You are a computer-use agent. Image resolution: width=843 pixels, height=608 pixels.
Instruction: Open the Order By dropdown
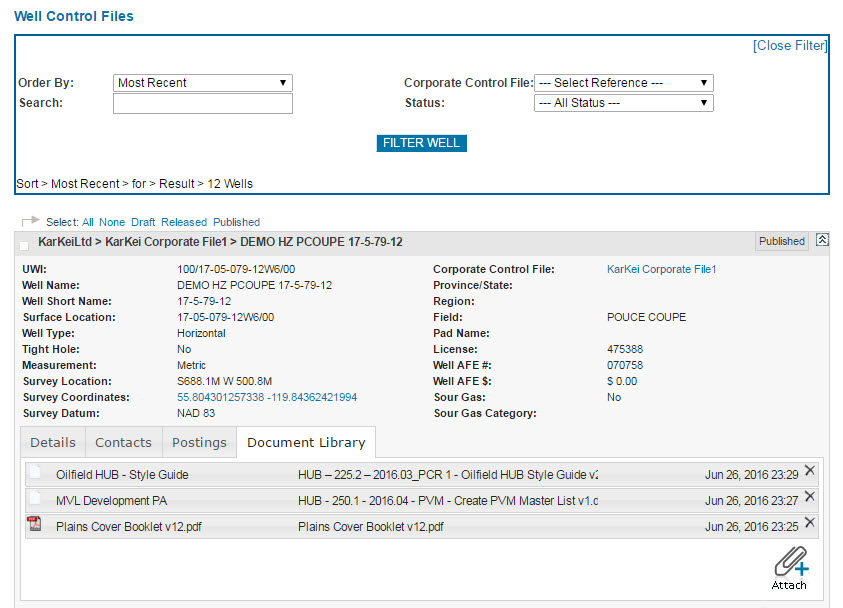point(202,83)
